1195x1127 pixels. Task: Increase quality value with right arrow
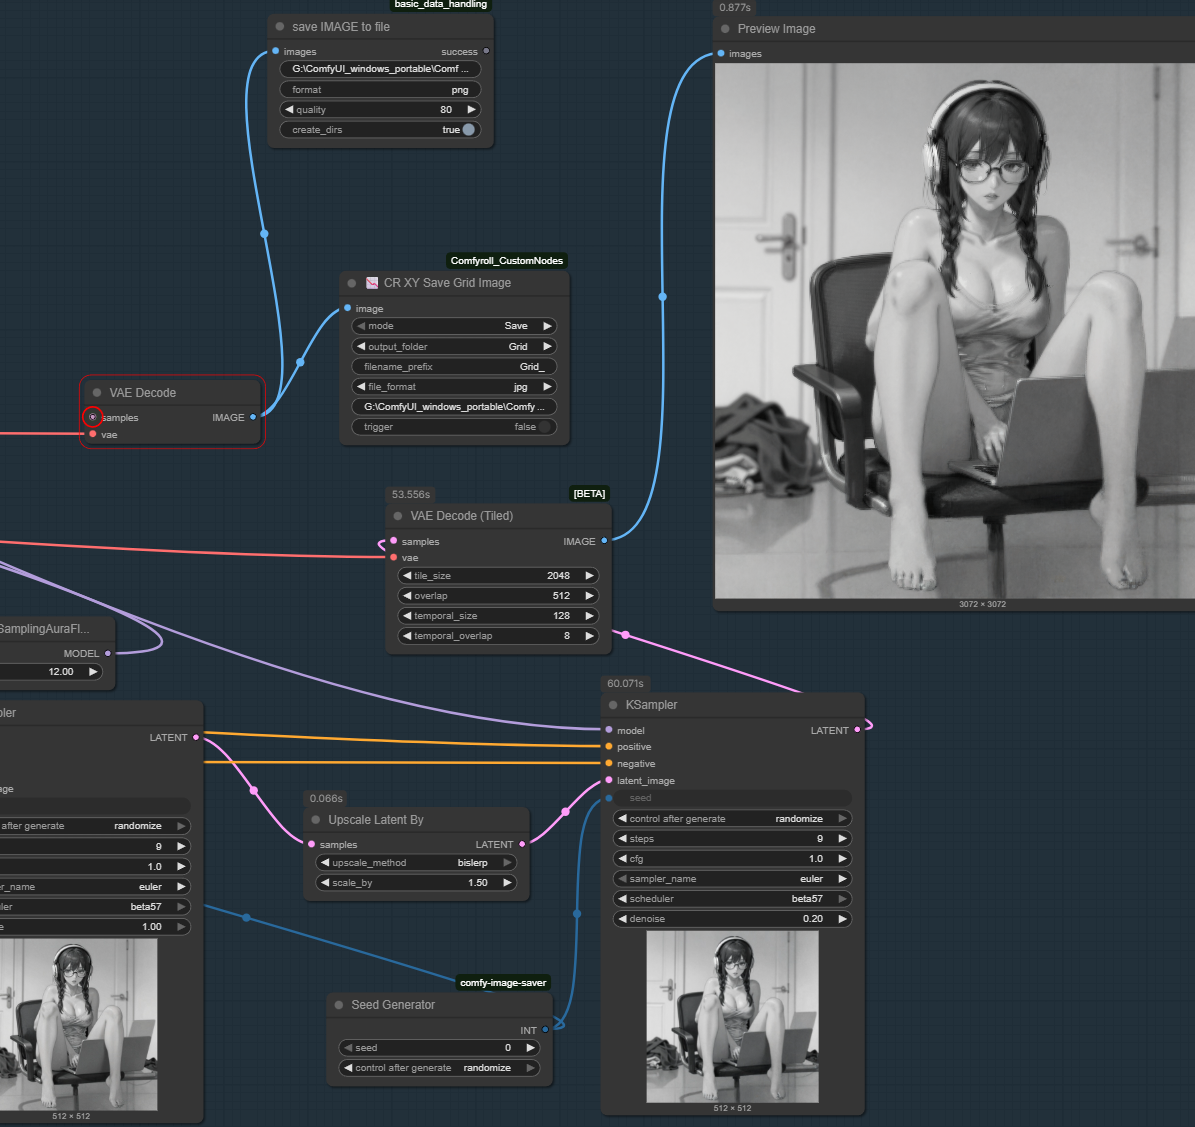472,110
